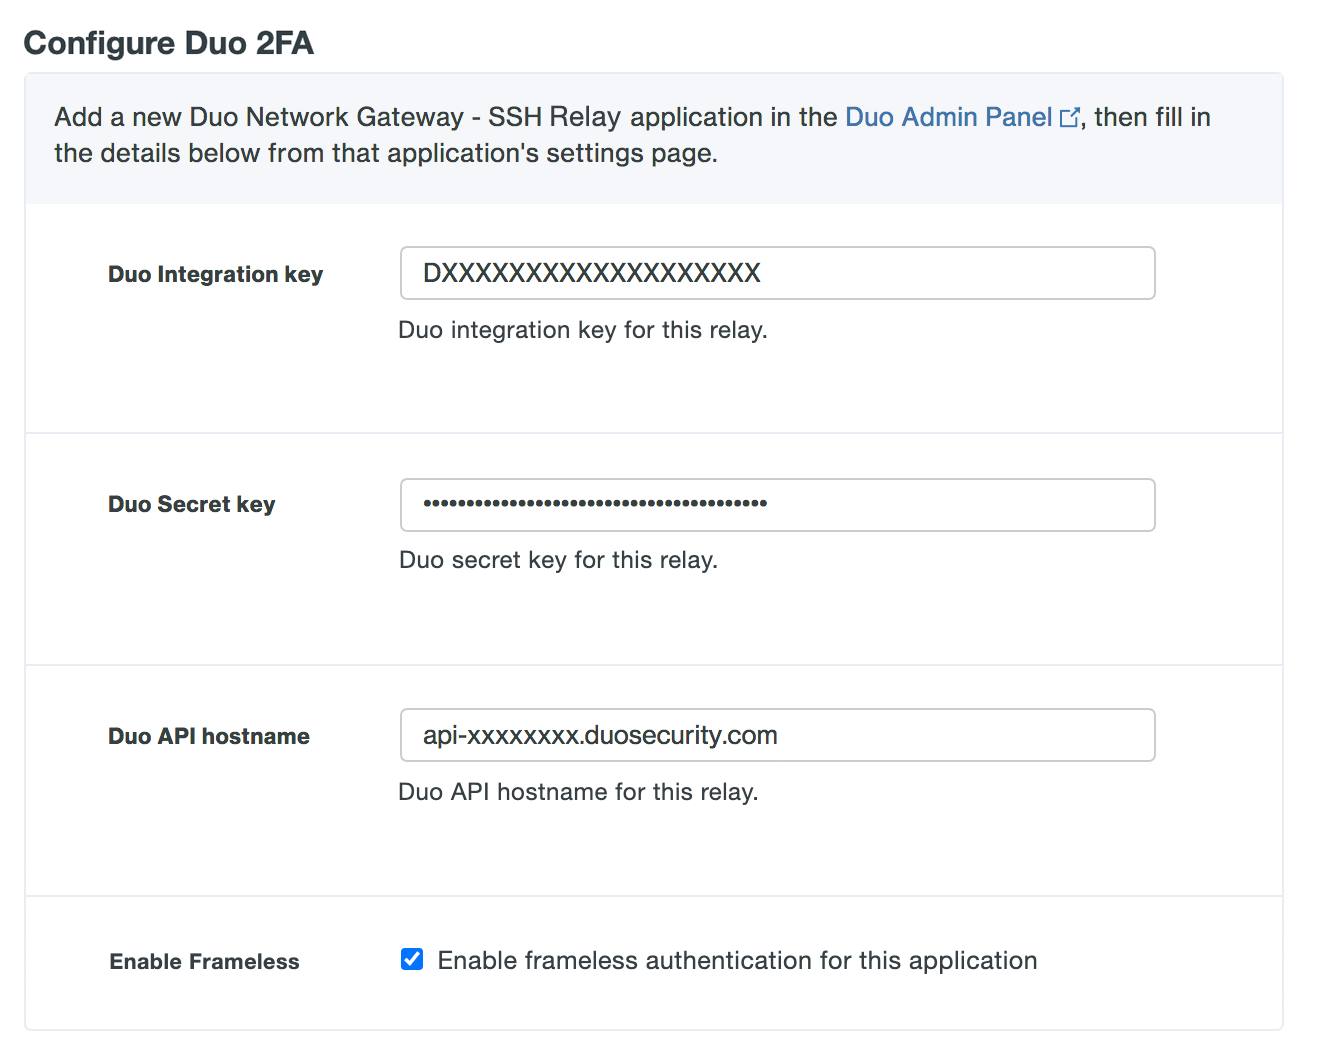Screen dimensions: 1320x1056
Task: Click the Duo Integration key label
Action: pyautogui.click(x=215, y=273)
